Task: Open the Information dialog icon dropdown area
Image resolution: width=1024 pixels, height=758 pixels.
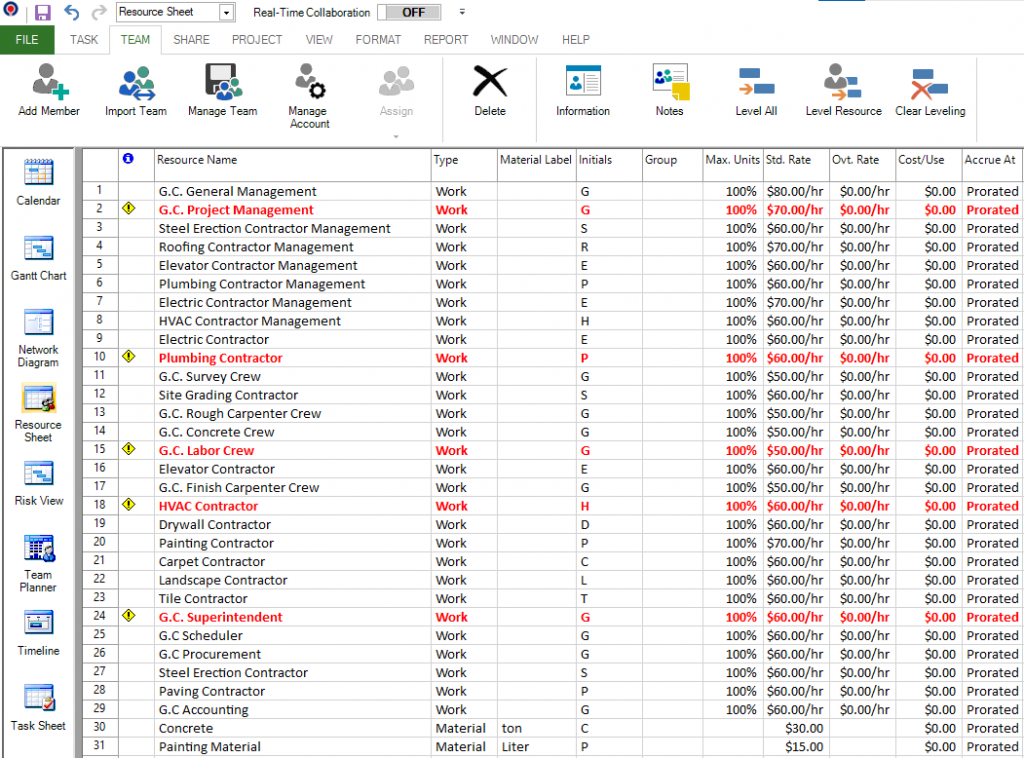Action: click(x=582, y=90)
